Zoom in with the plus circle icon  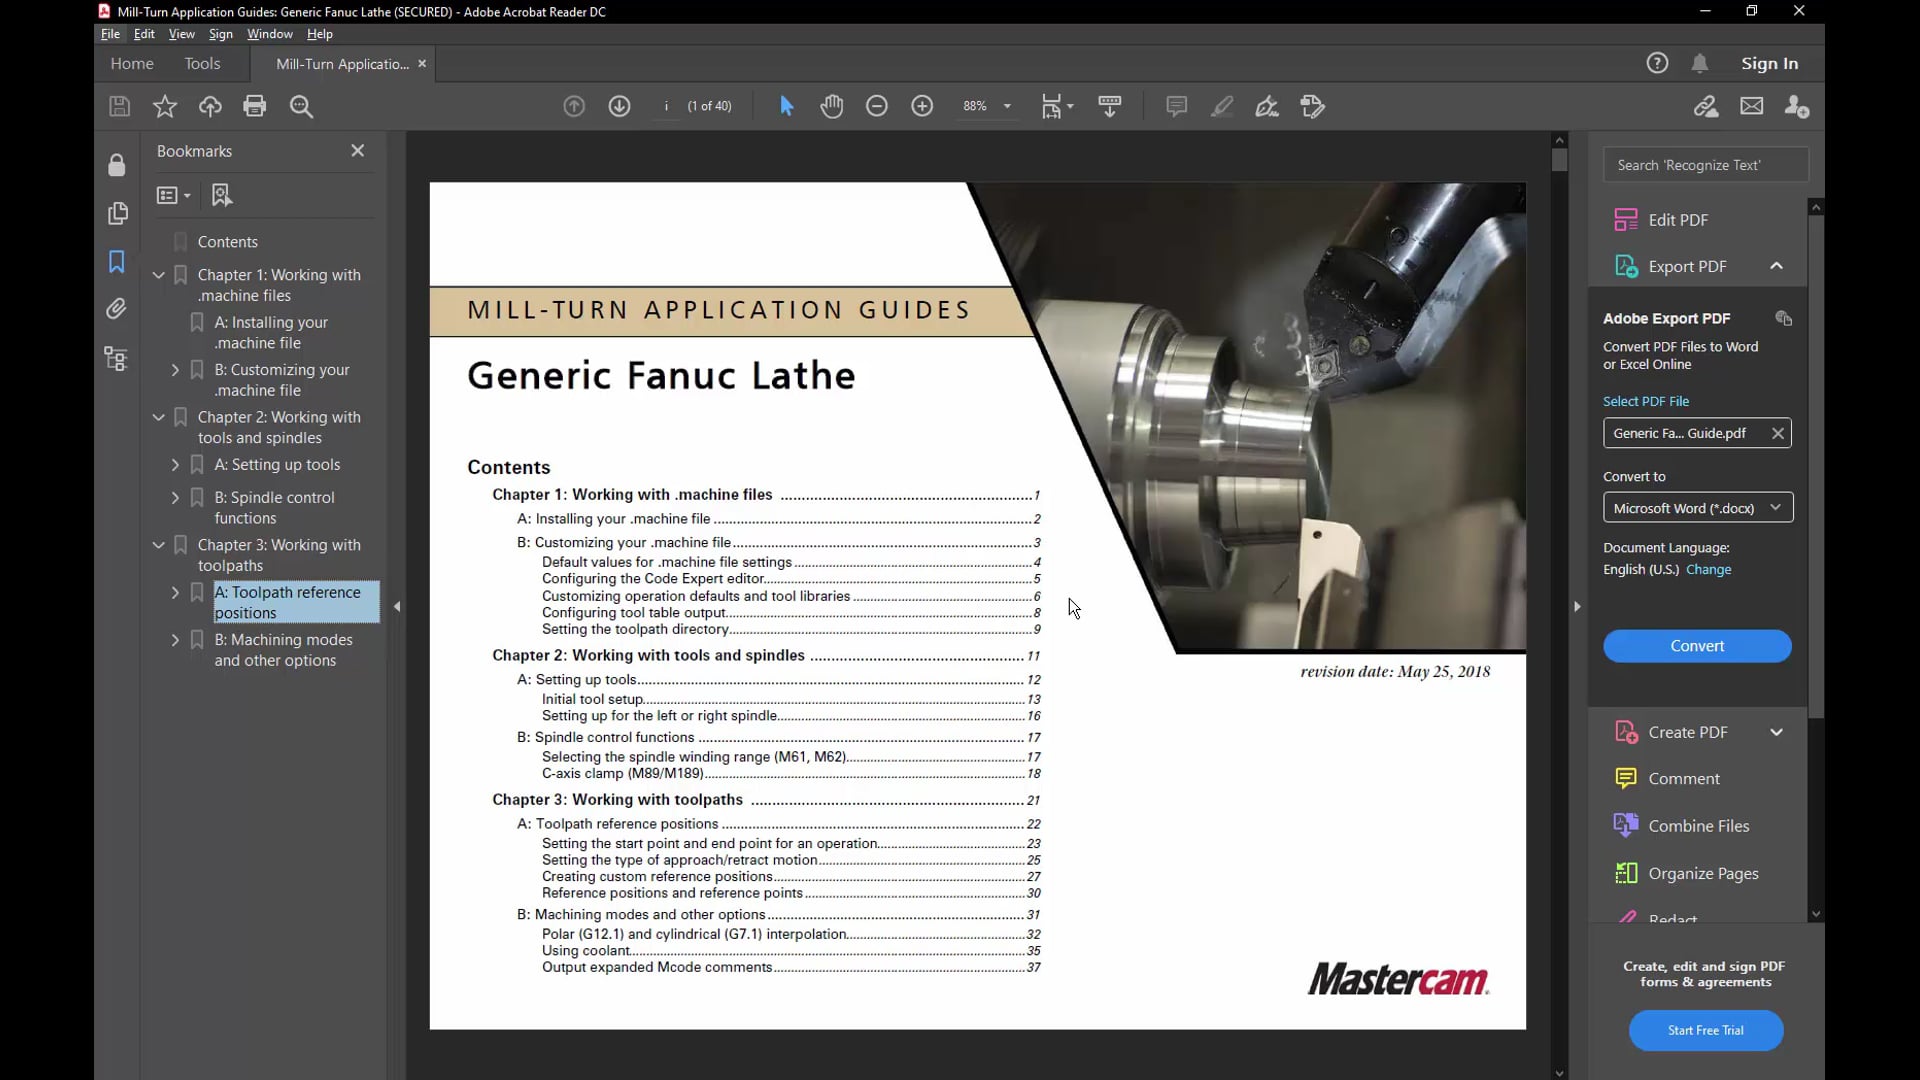click(x=922, y=106)
